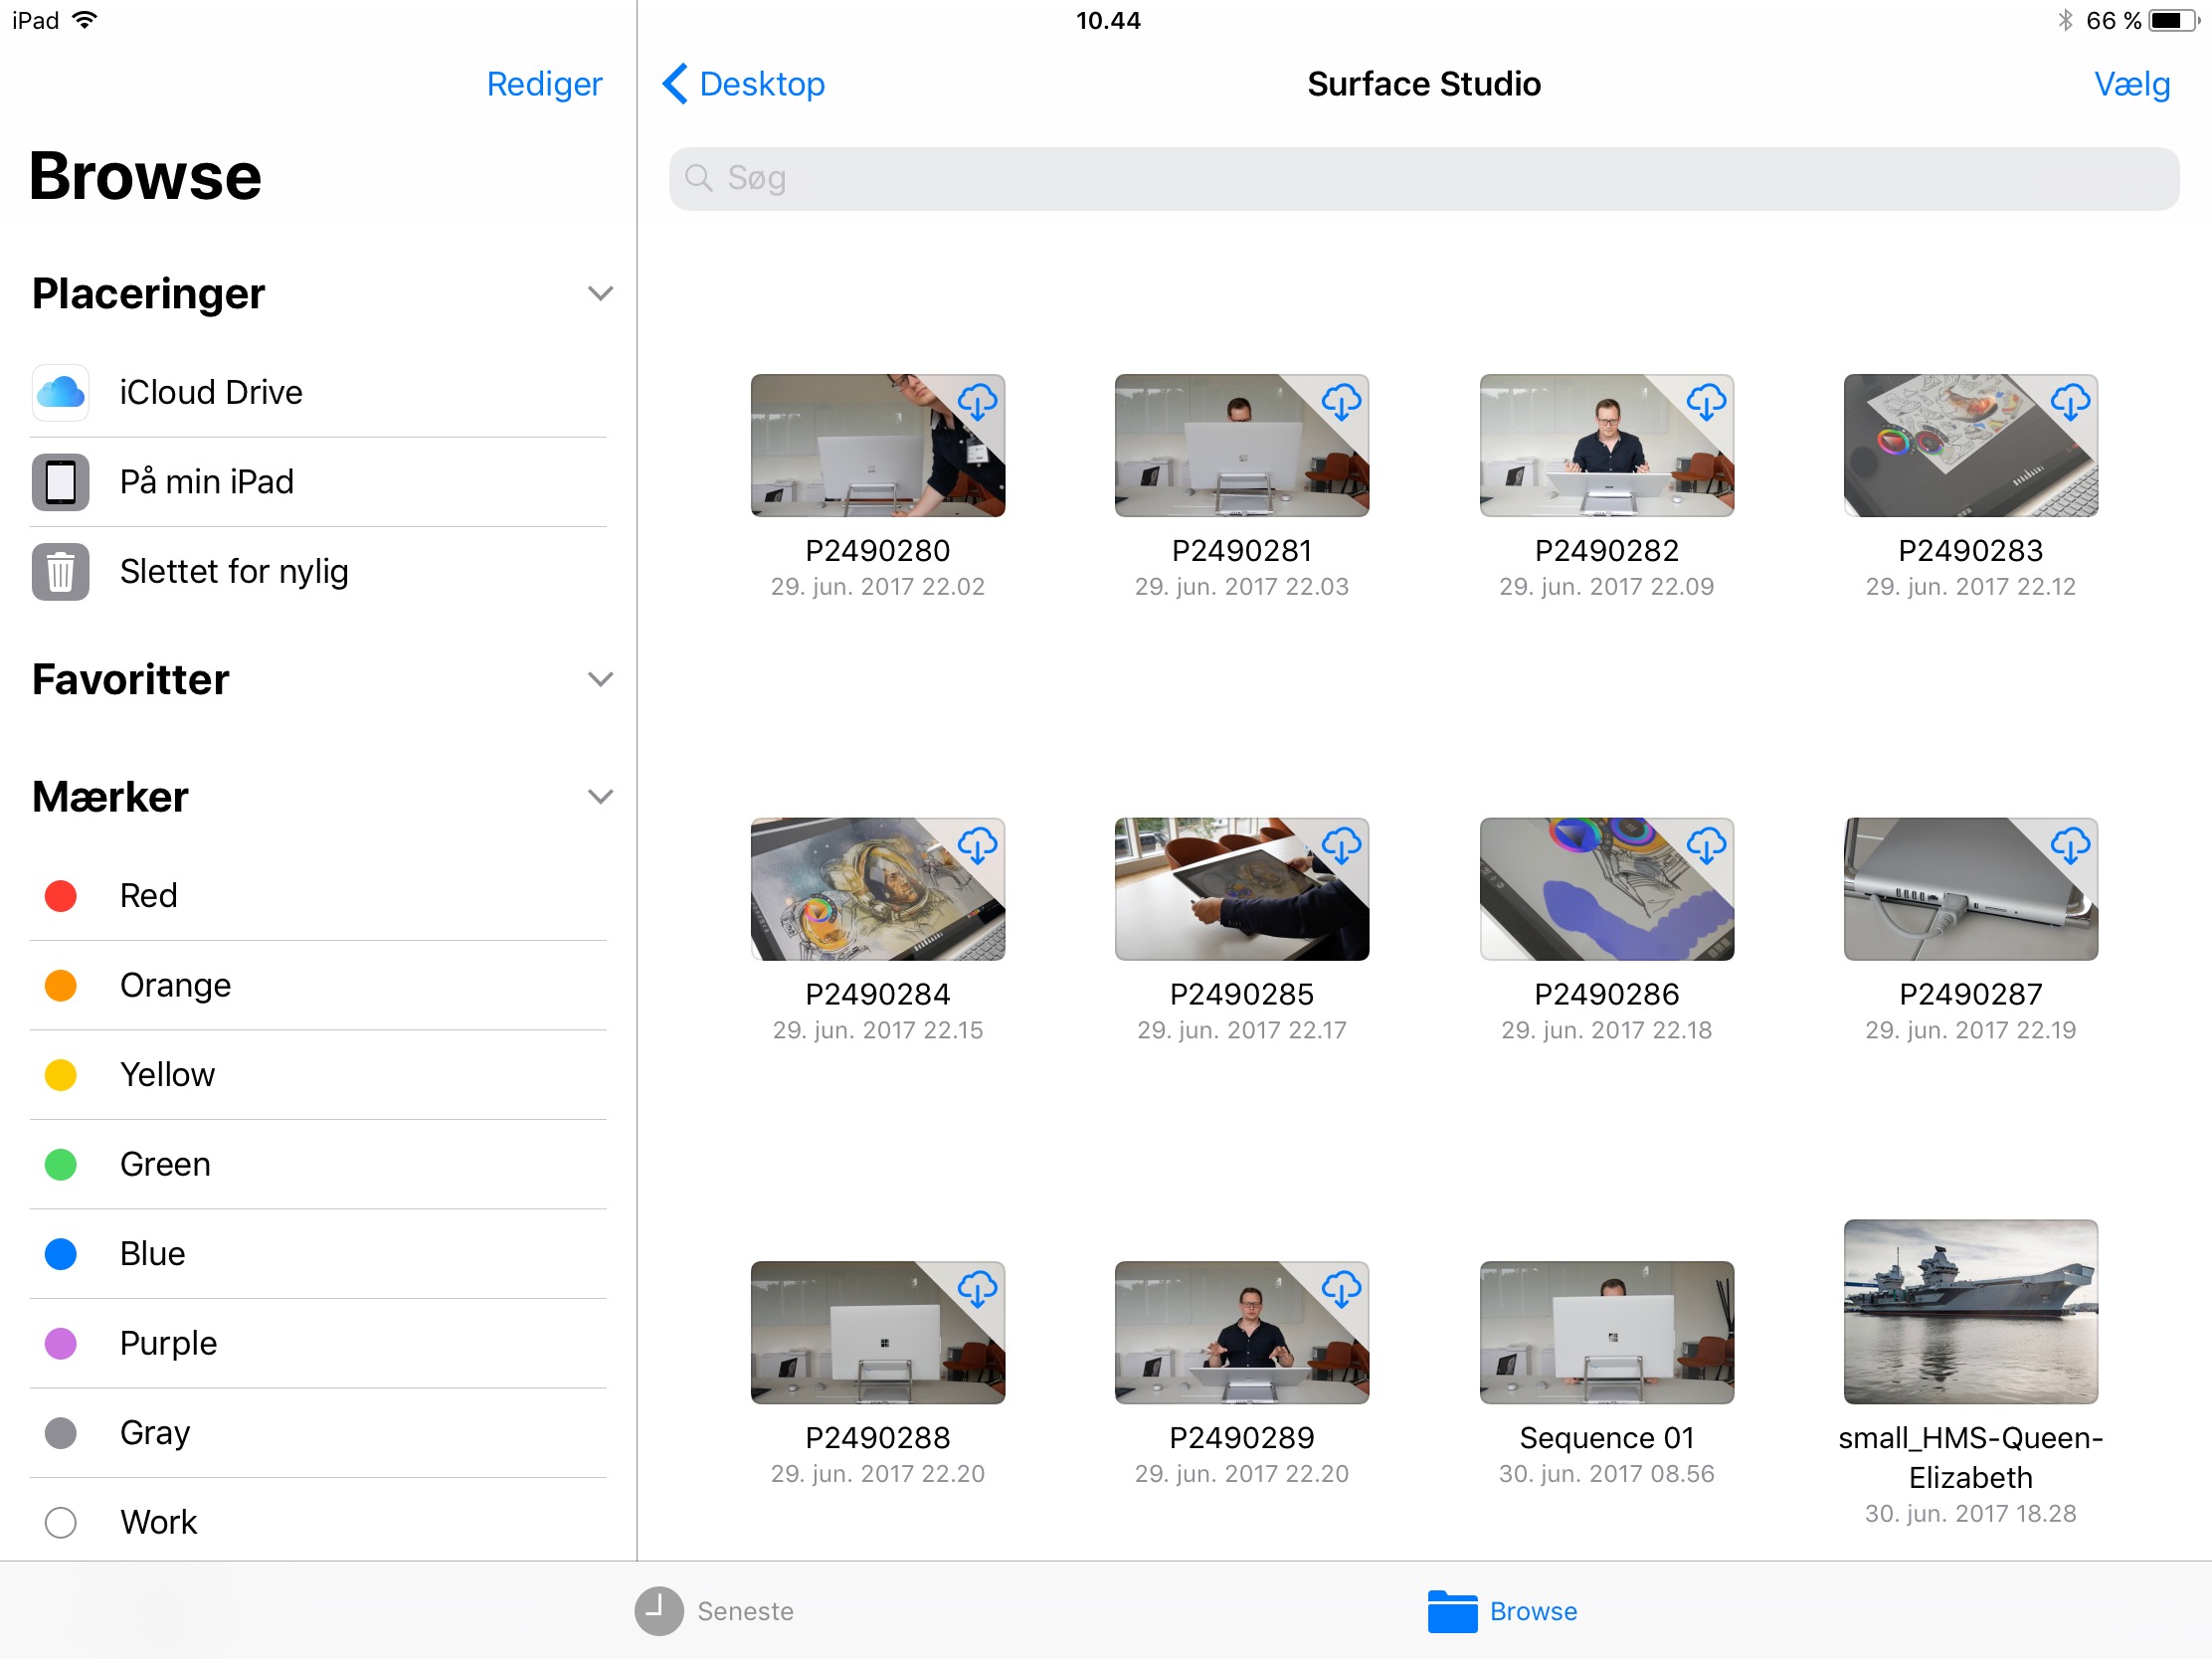This screenshot has width=2212, height=1659.
Task: Click the Søg search field
Action: tap(1423, 179)
